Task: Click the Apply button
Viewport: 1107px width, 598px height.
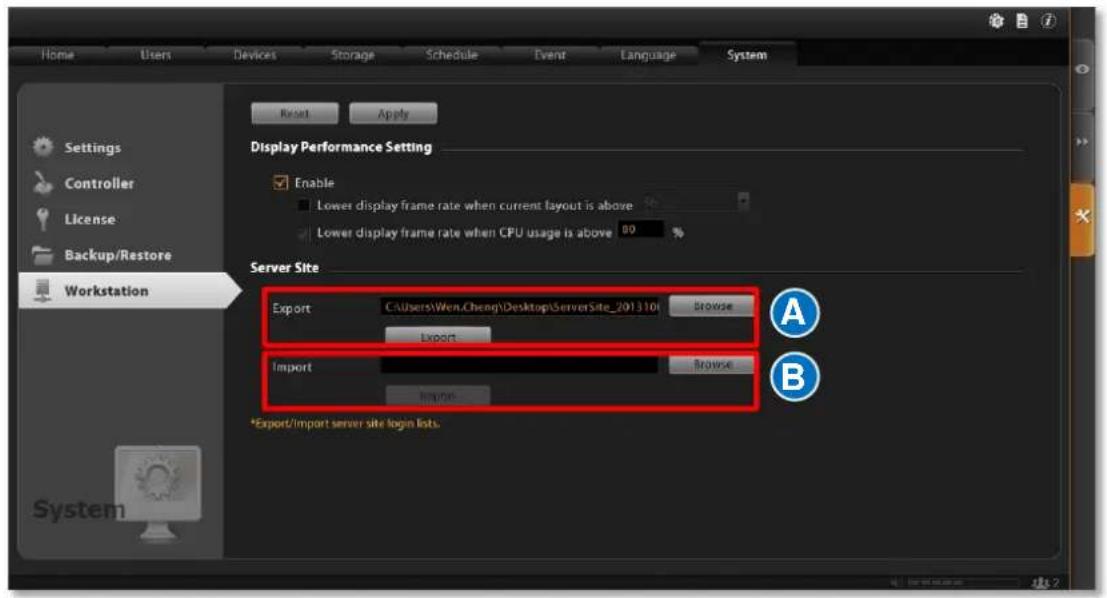Action: coord(393,114)
